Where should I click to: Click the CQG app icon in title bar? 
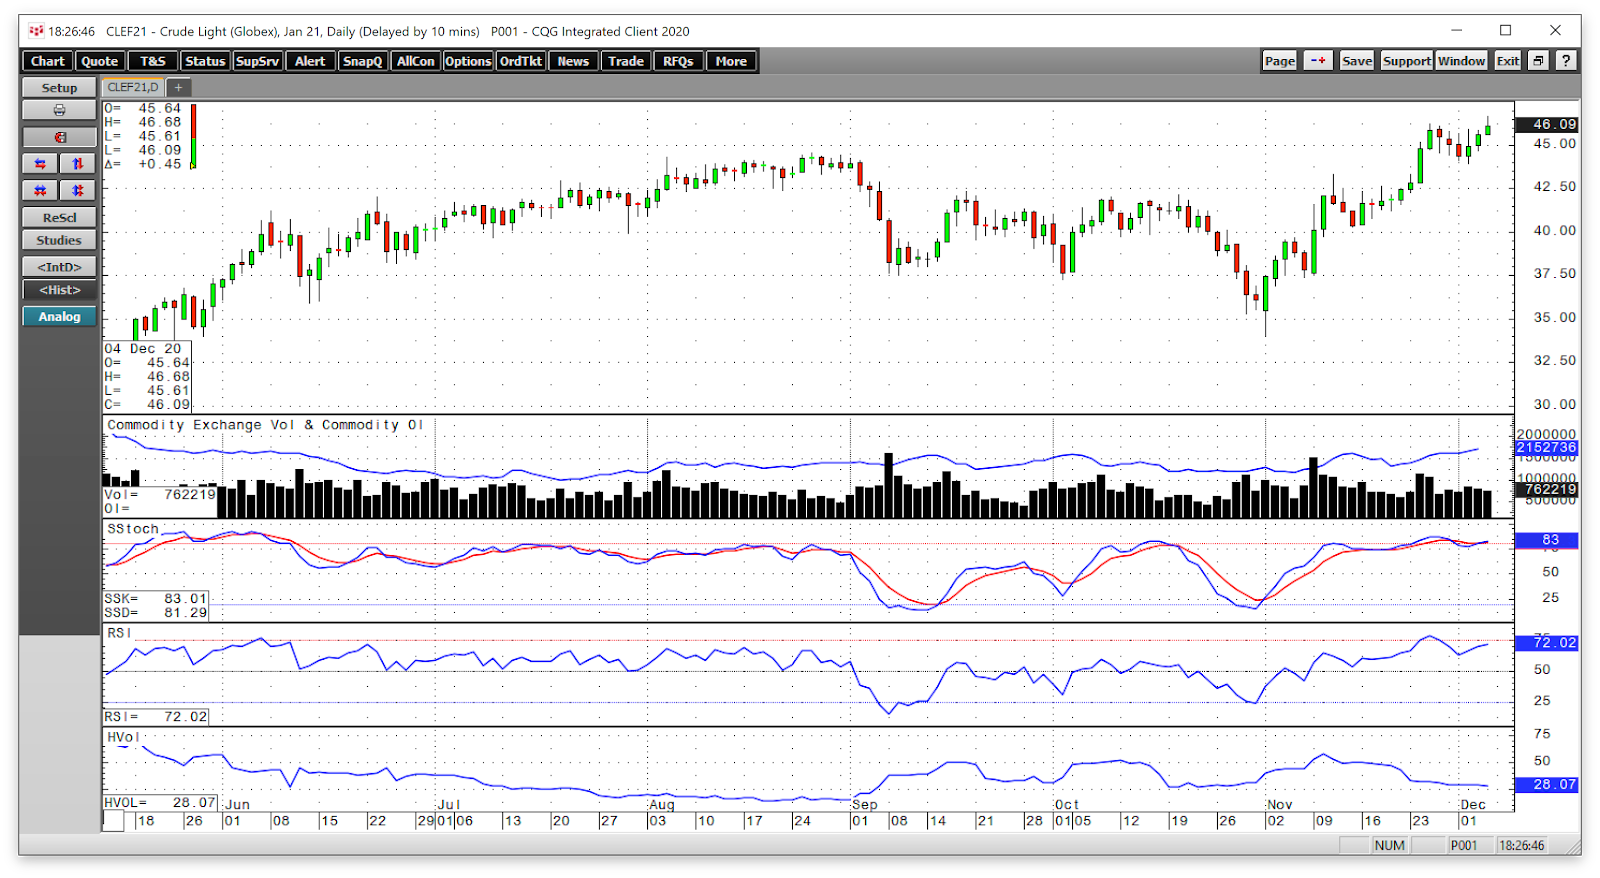36,31
